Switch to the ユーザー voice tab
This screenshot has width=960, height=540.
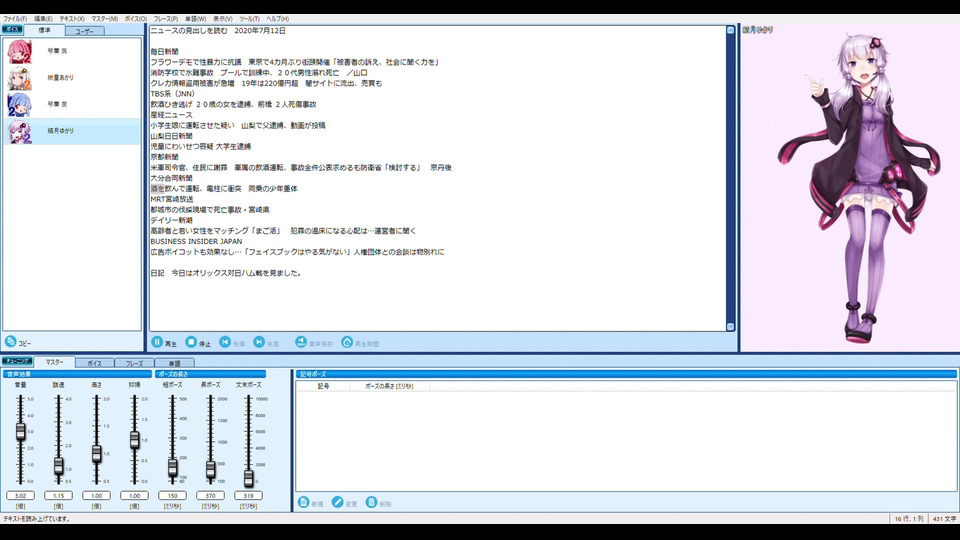[84, 31]
